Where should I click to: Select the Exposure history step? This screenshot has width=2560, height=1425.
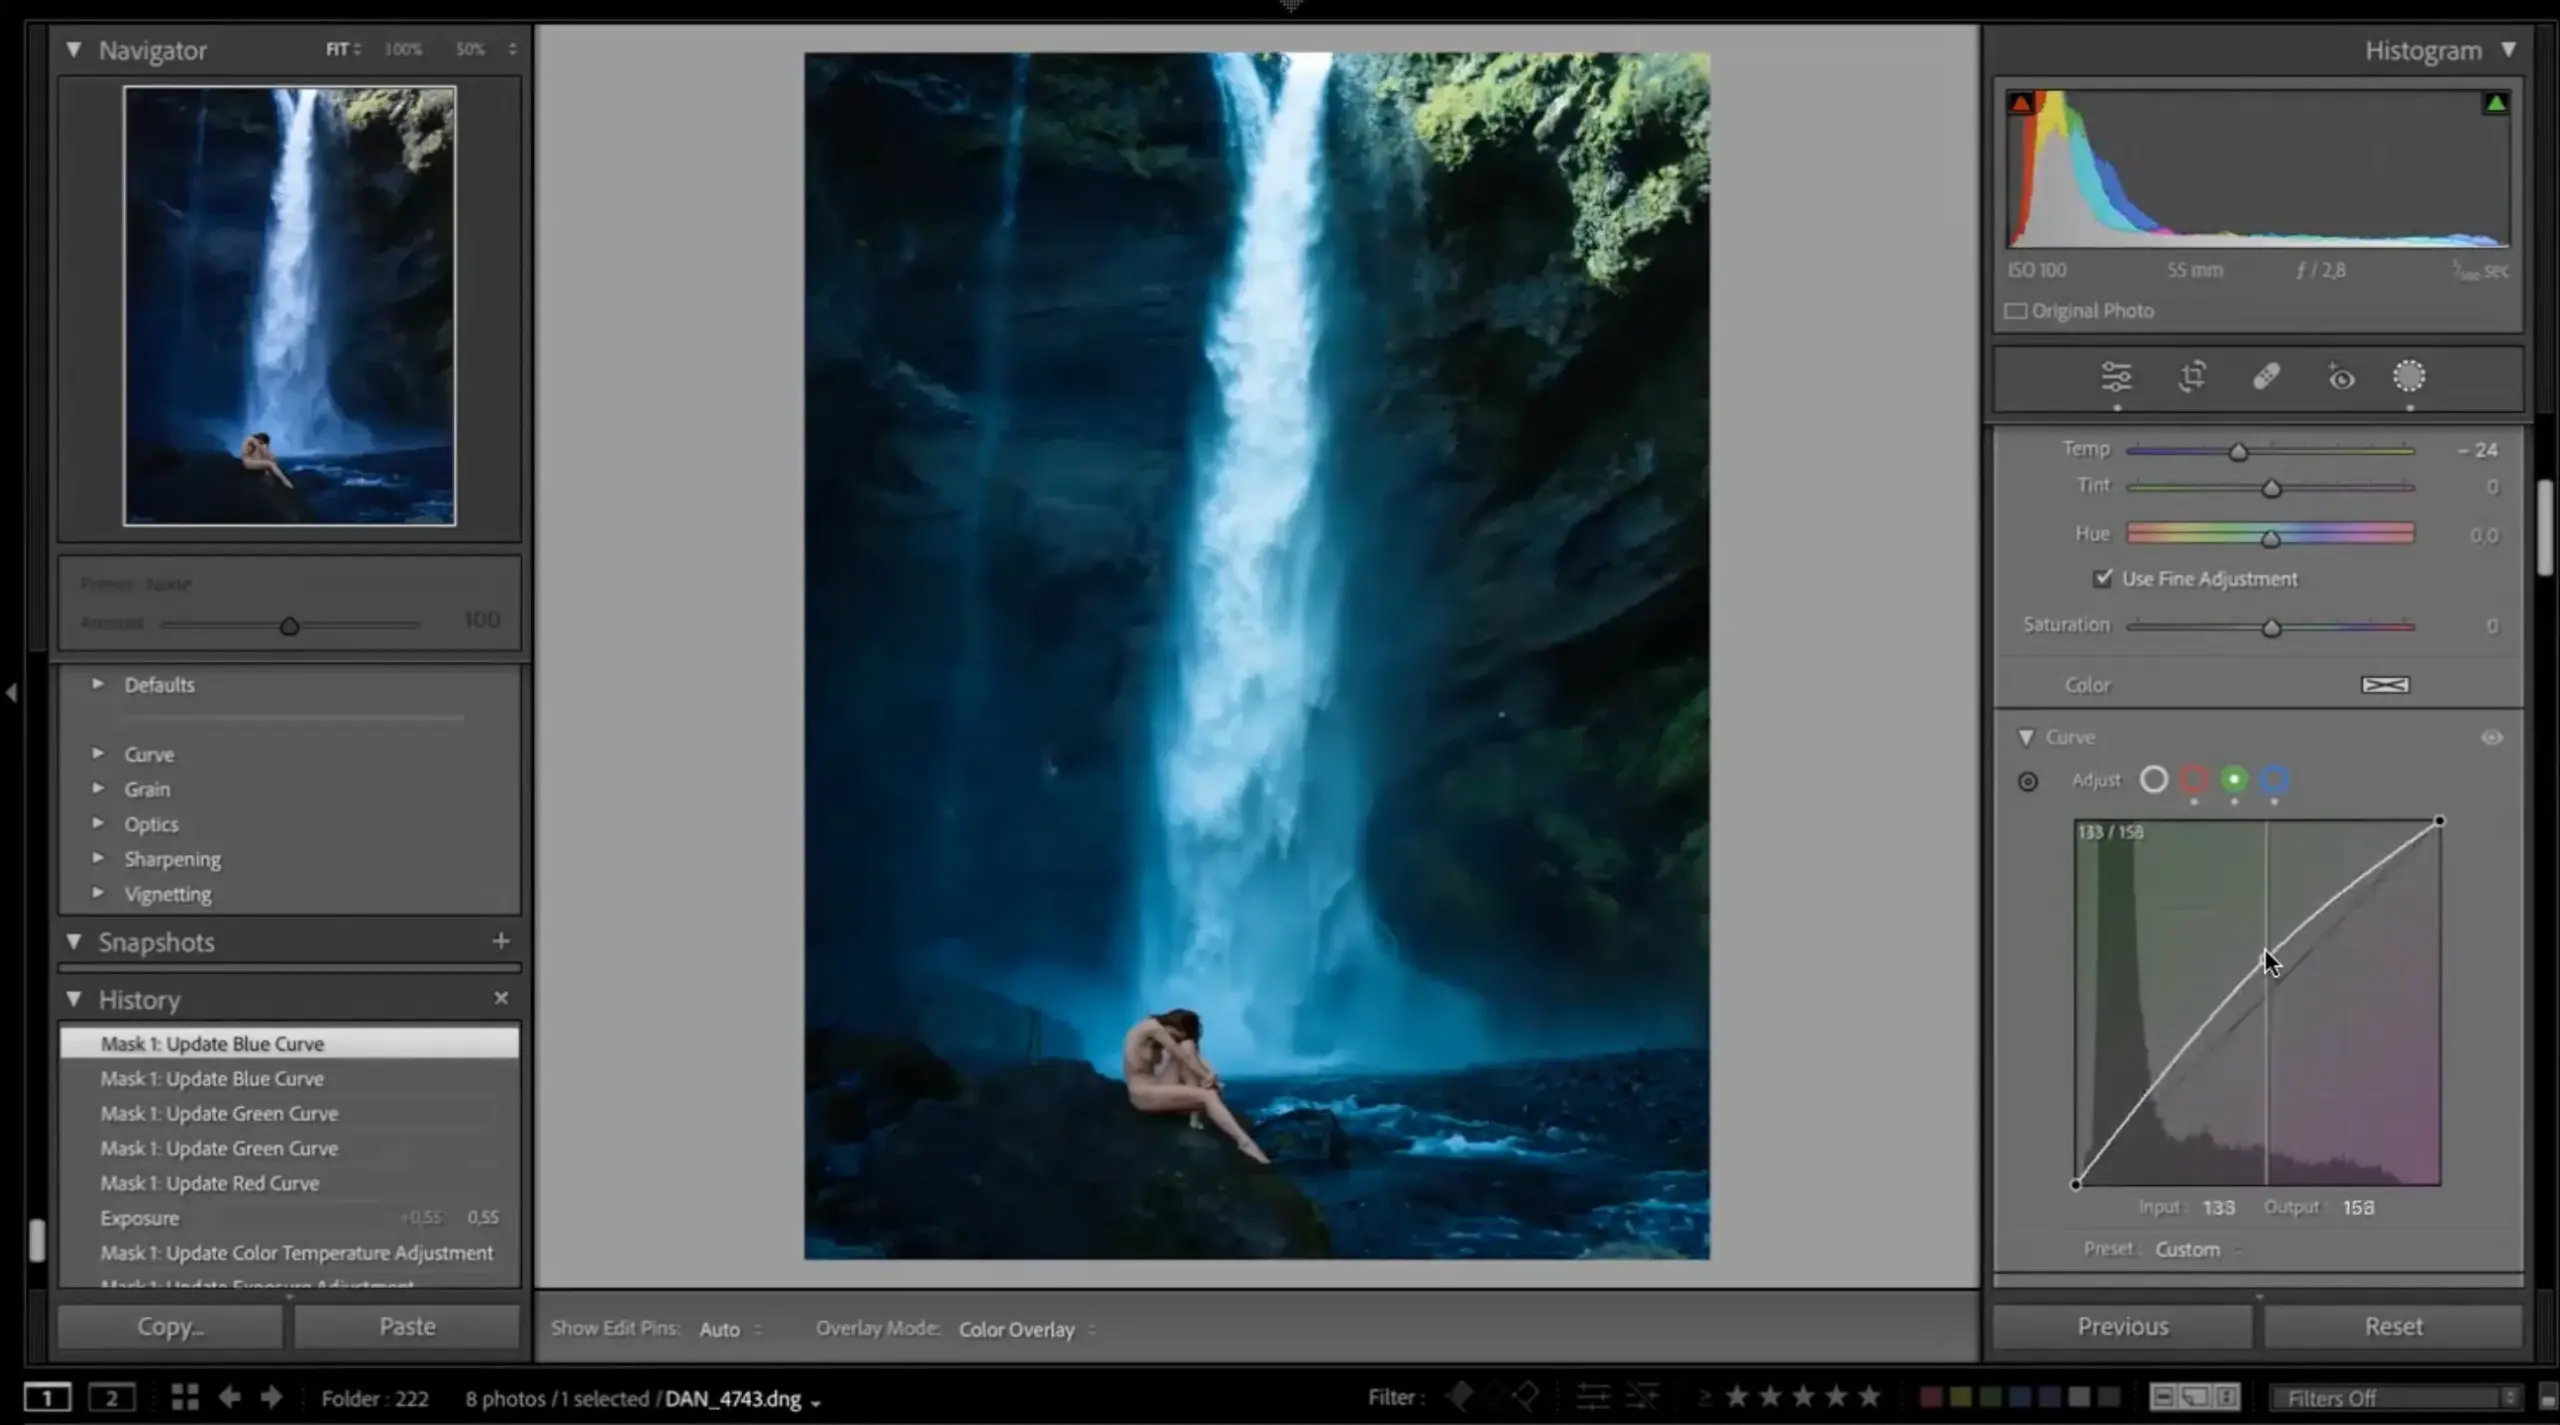coord(139,1218)
